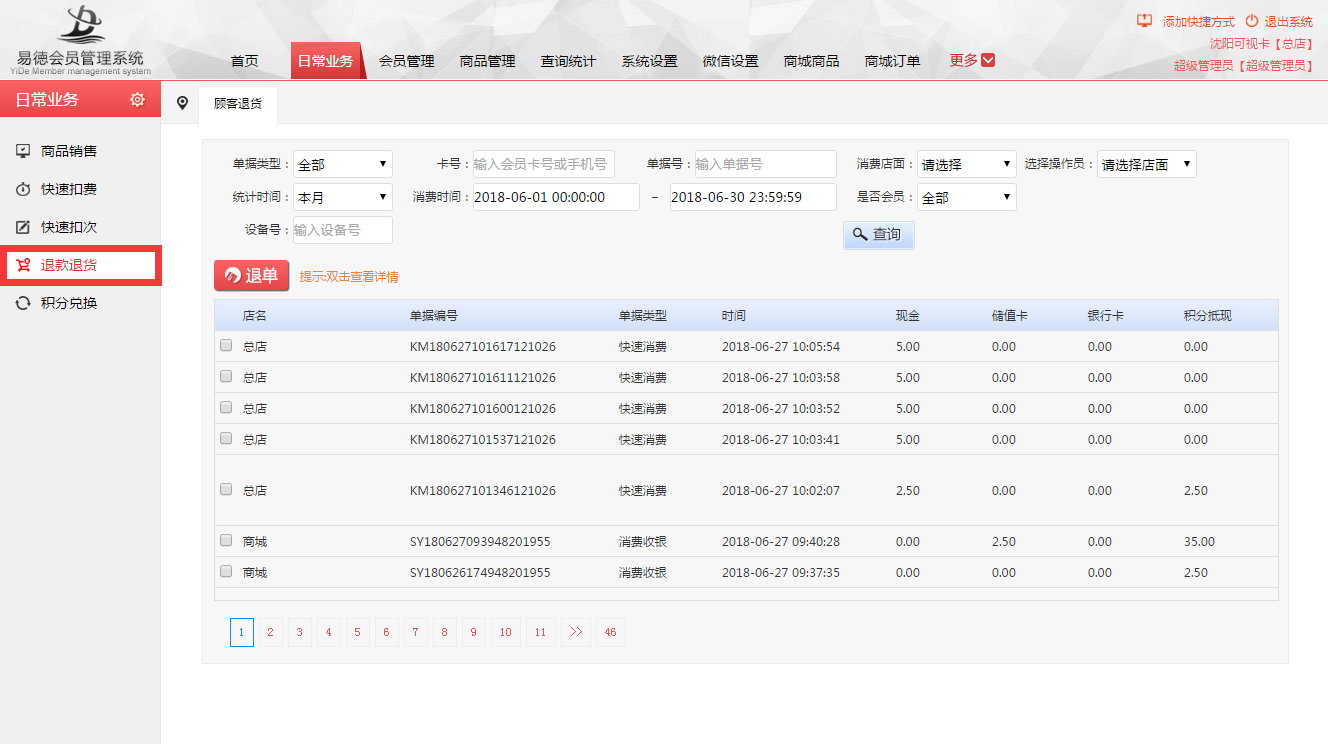Select the 顾客退货 tab
1328x744 pixels.
[238, 103]
